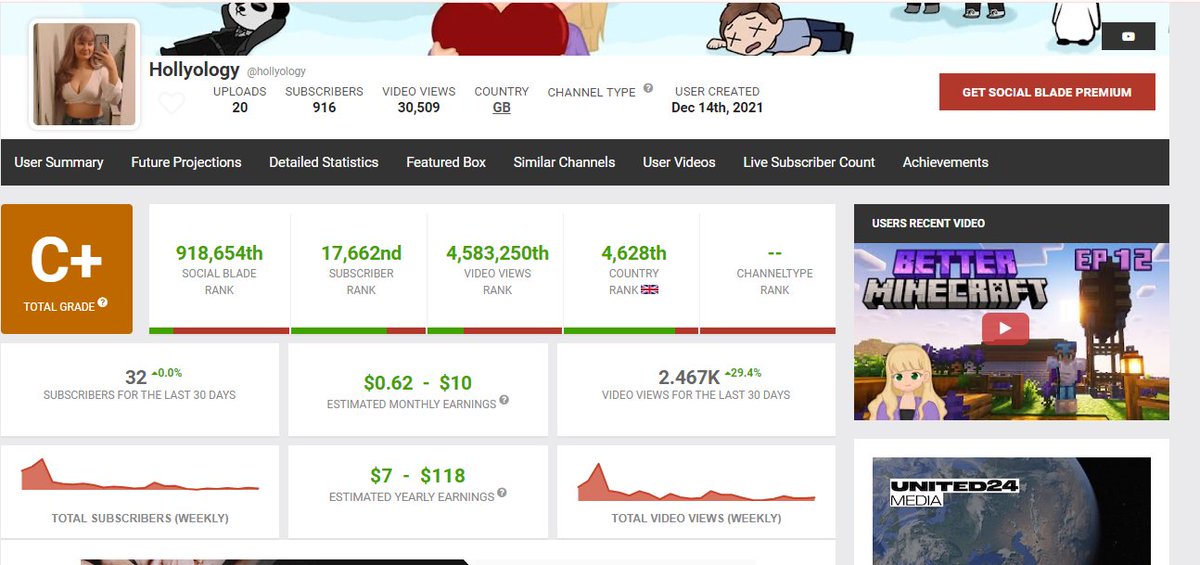Click the Uploads count 20
Image resolution: width=1200 pixels, height=565 pixels.
[240, 107]
